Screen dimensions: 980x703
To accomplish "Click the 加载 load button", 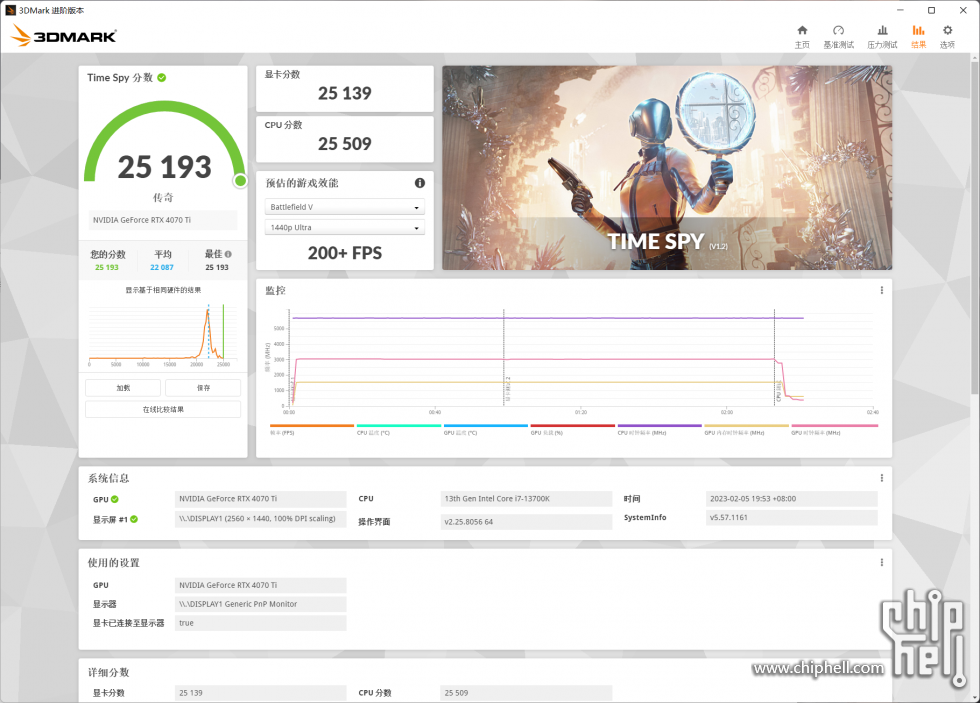I will click(123, 388).
